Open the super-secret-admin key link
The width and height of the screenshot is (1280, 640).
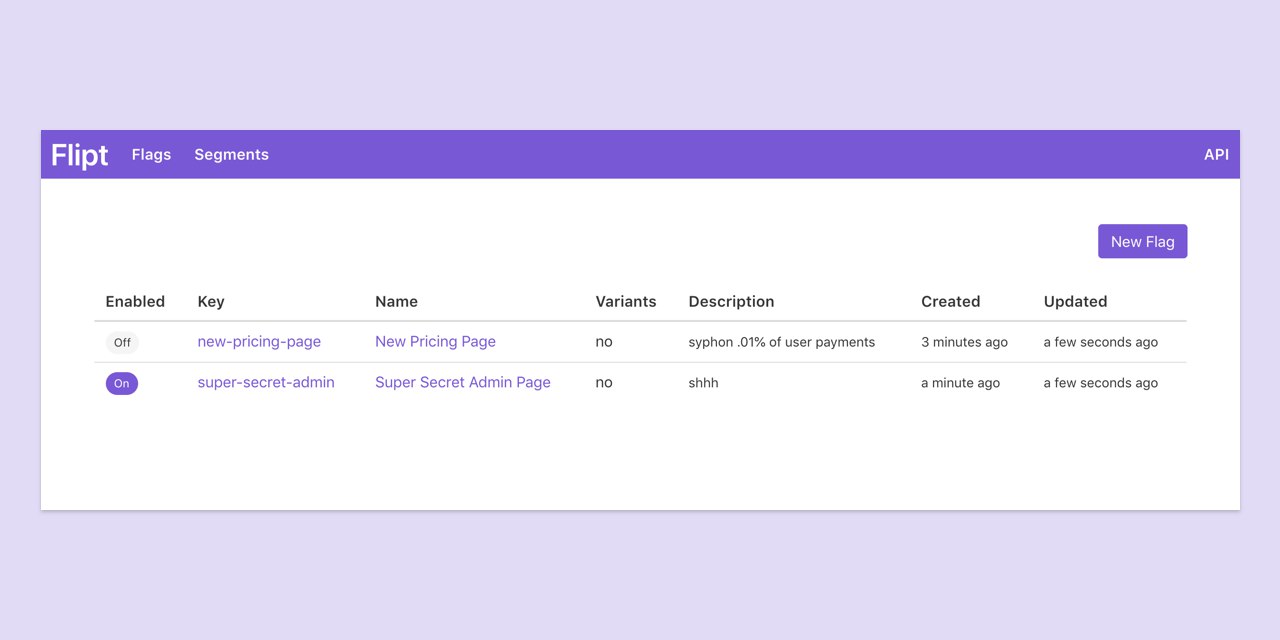click(266, 383)
